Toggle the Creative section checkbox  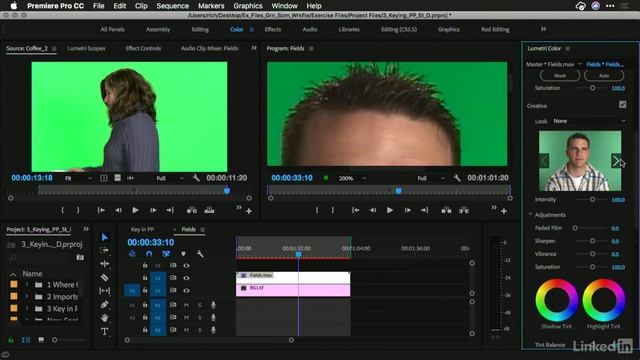point(622,105)
